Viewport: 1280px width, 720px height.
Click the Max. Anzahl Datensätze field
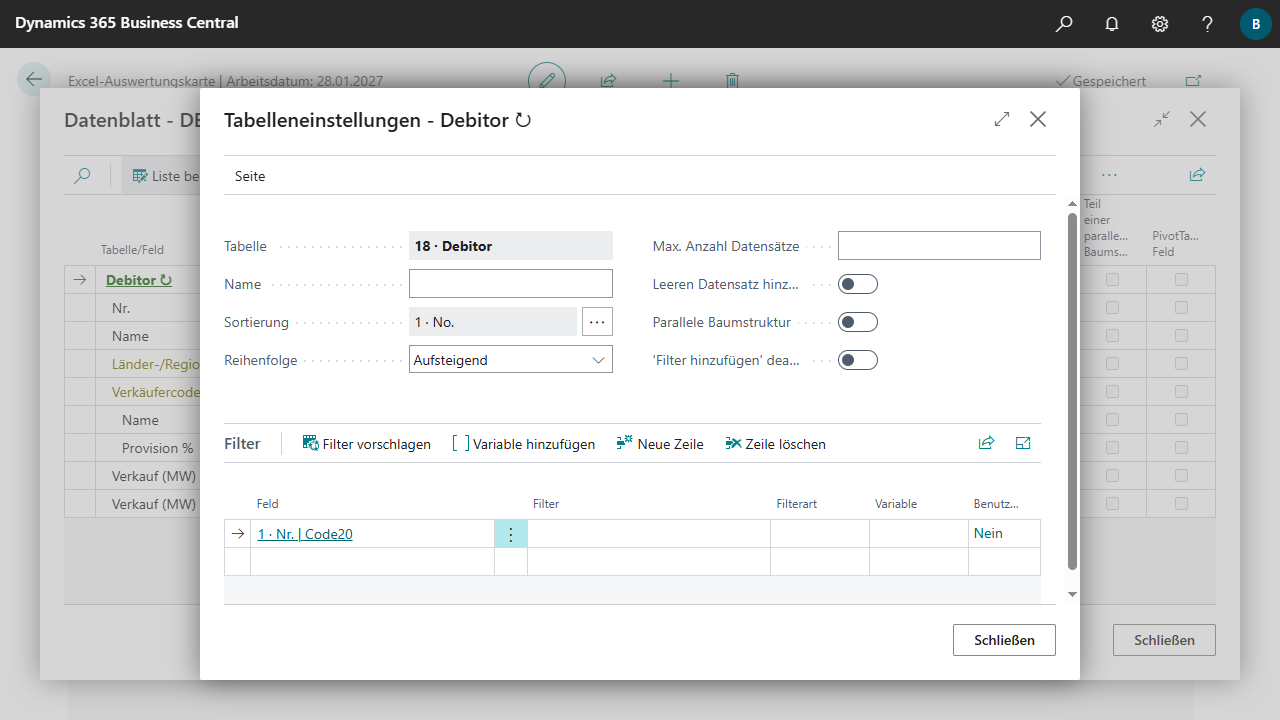click(938, 246)
